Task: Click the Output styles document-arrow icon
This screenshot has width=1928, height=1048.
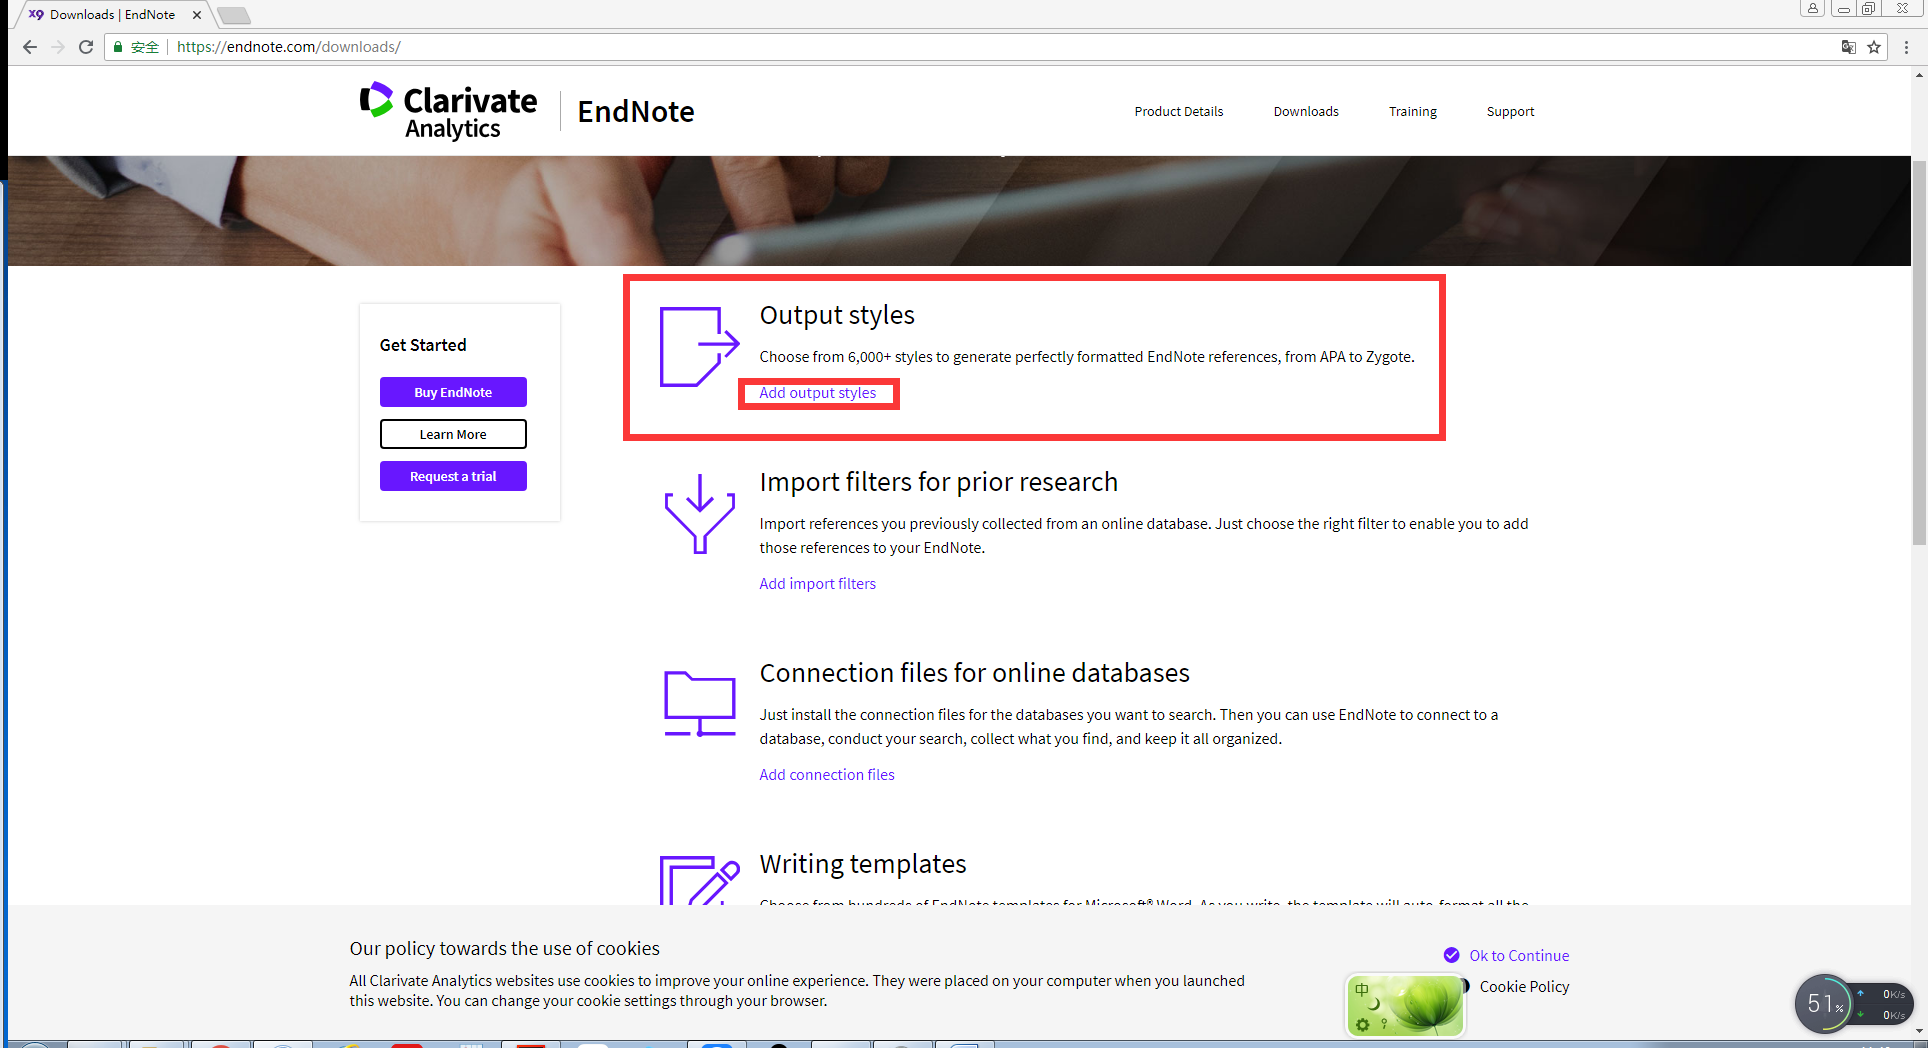Action: pos(699,346)
